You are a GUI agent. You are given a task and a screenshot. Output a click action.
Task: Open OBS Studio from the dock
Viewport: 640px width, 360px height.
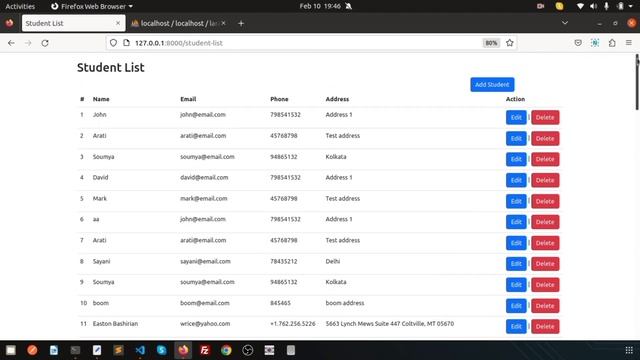click(248, 350)
